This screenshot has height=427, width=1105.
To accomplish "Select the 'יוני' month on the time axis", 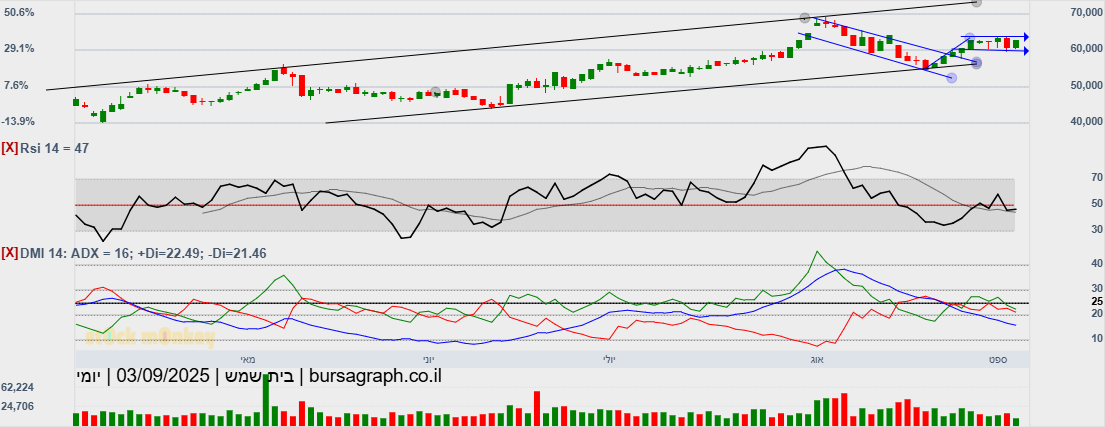I will click(x=428, y=359).
